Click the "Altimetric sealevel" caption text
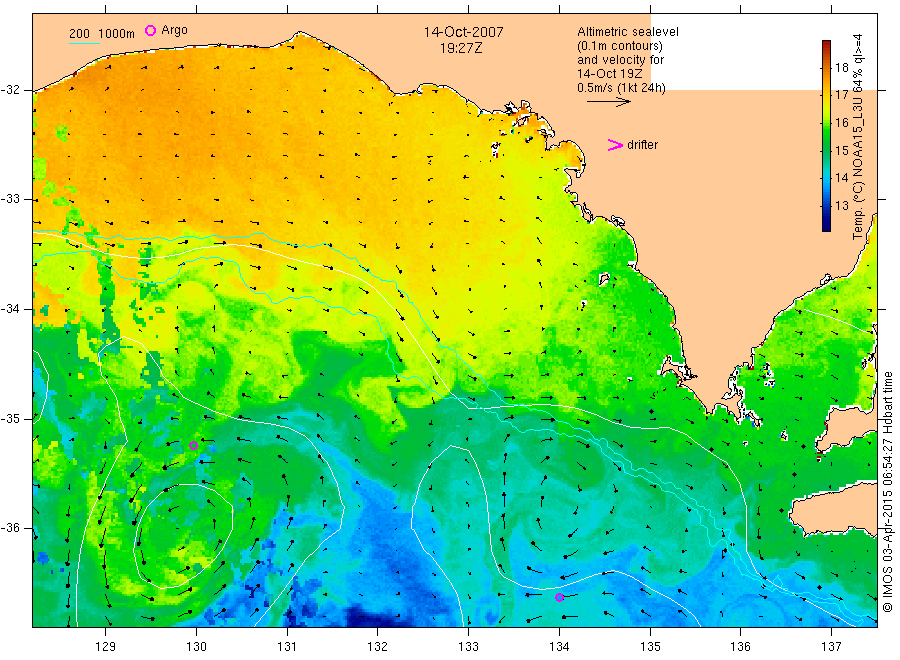This screenshot has width=900, height=660. (628, 32)
